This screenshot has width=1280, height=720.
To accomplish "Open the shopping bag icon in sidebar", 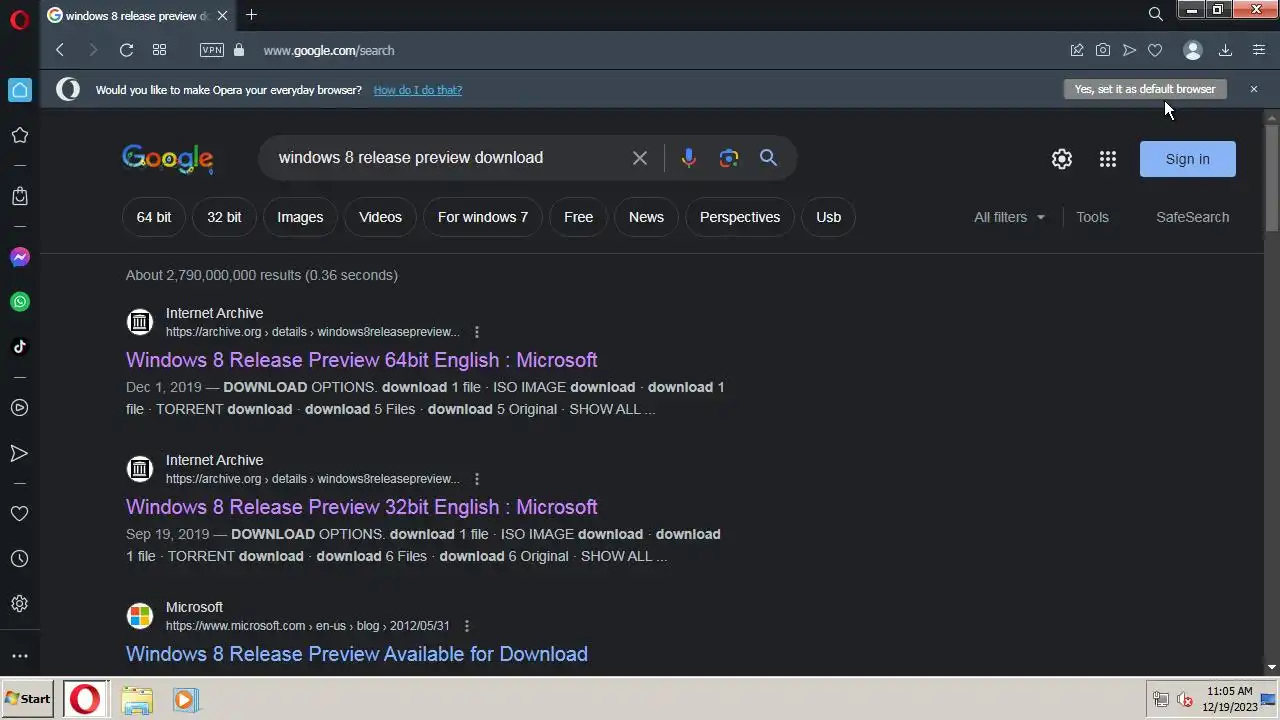I will (20, 196).
